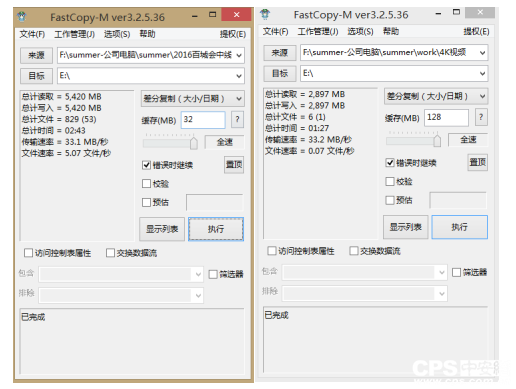Enable 筛选器 checkbox in right window

456,272
